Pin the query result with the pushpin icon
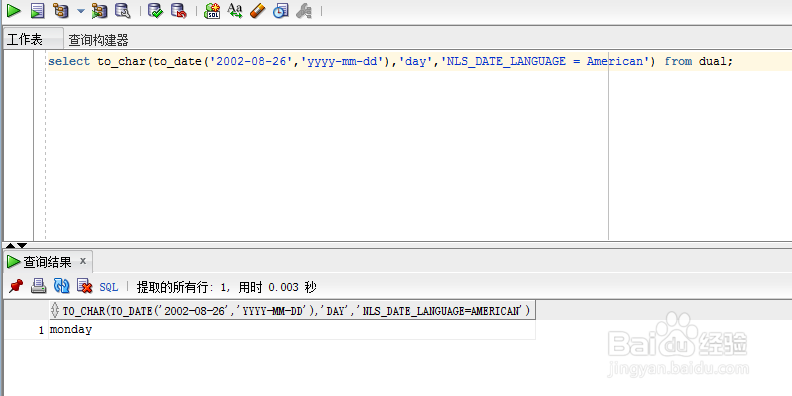Viewport: 792px width, 396px height. [16, 286]
